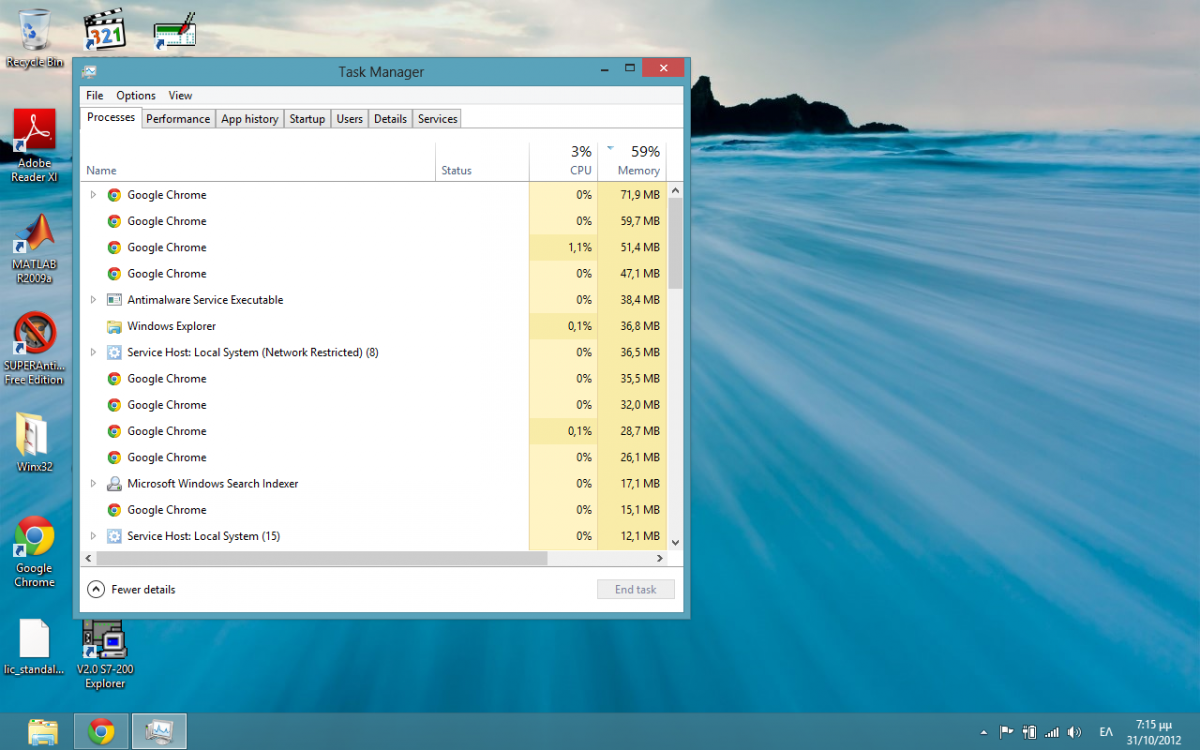Click the Antimalware Service Executable row icon
The width and height of the screenshot is (1200, 750).
click(114, 300)
